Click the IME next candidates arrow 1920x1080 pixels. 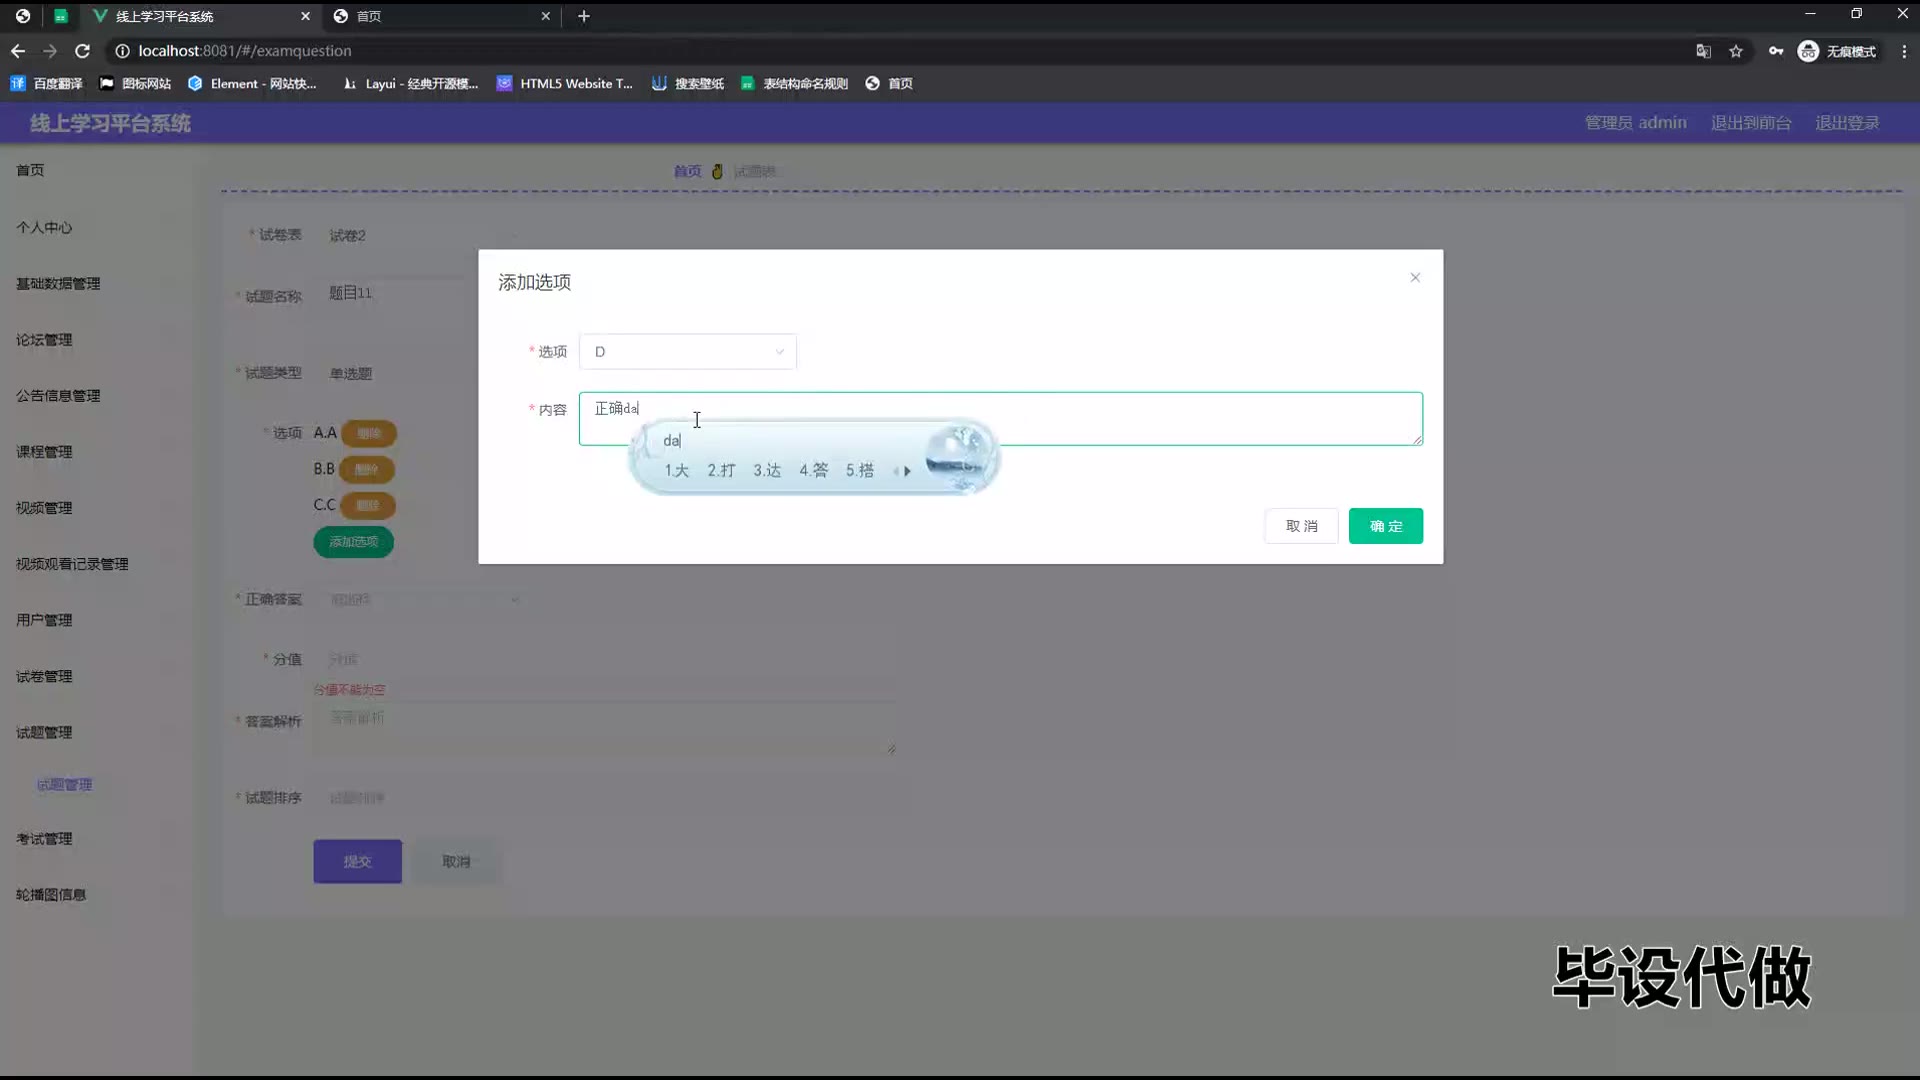(908, 471)
